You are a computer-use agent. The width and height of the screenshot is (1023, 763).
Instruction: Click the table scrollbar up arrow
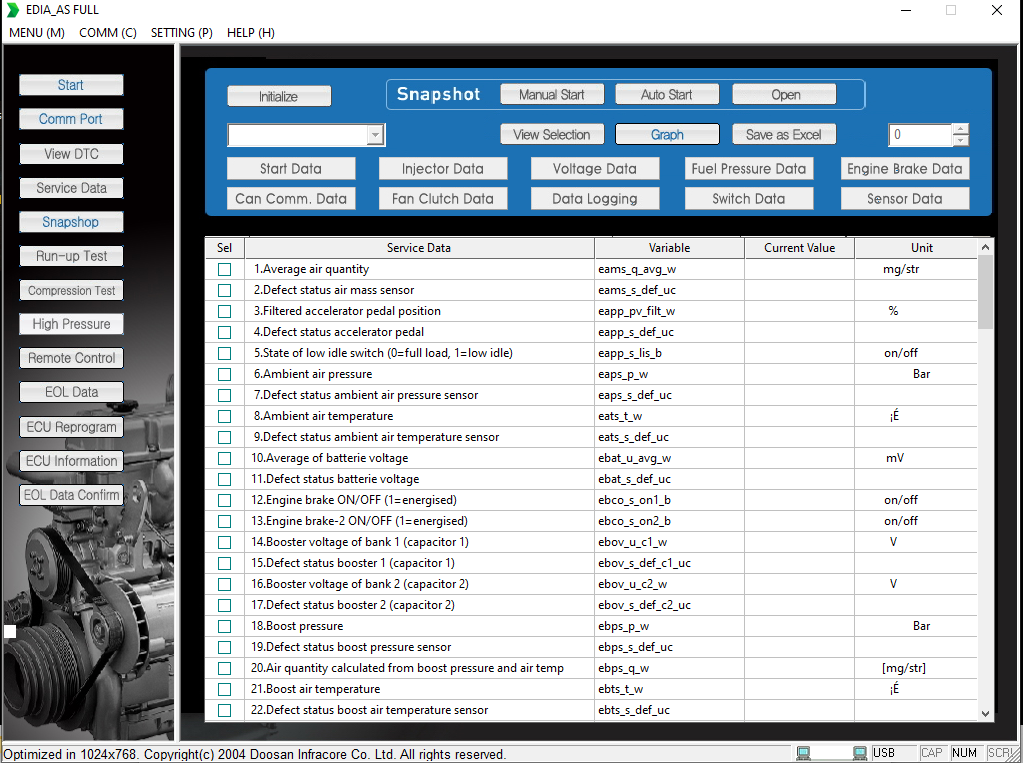tap(985, 247)
